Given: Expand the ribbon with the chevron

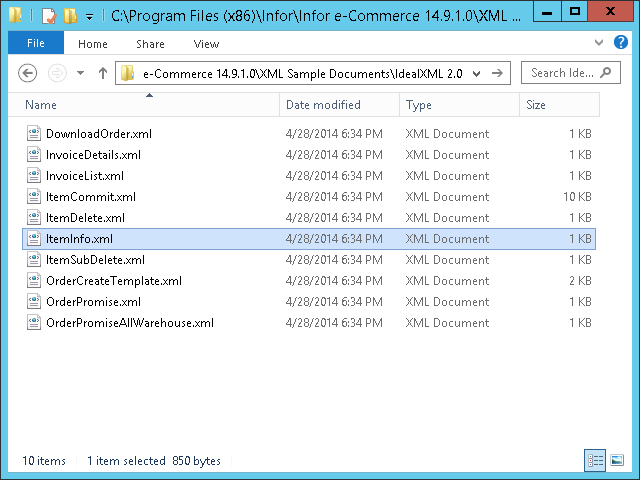Looking at the screenshot, I should [x=598, y=43].
